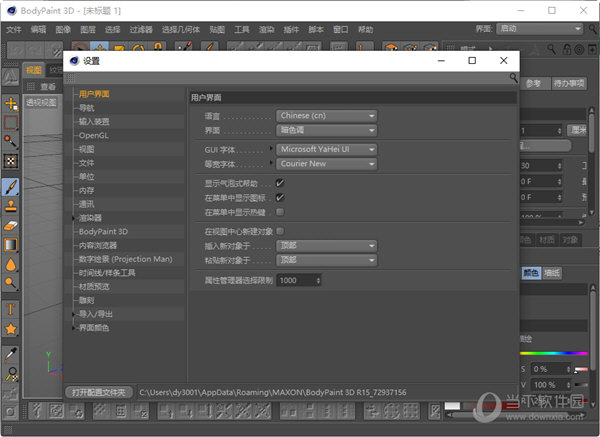Select OpenGL in settings list
Screen dimensions: 600x437
tap(93, 135)
